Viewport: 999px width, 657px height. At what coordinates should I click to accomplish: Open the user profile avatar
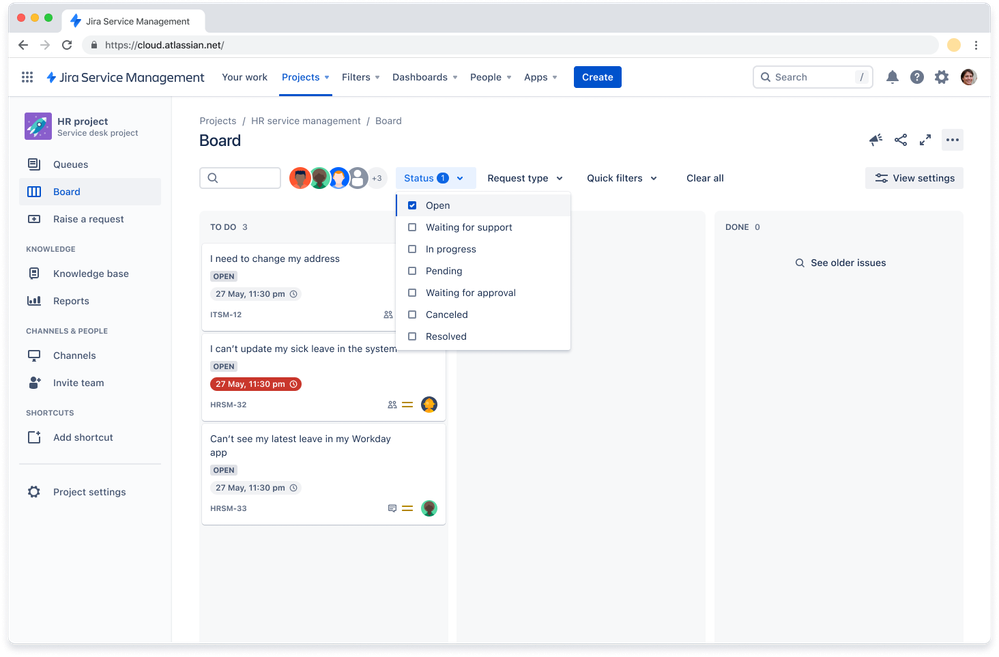point(968,77)
